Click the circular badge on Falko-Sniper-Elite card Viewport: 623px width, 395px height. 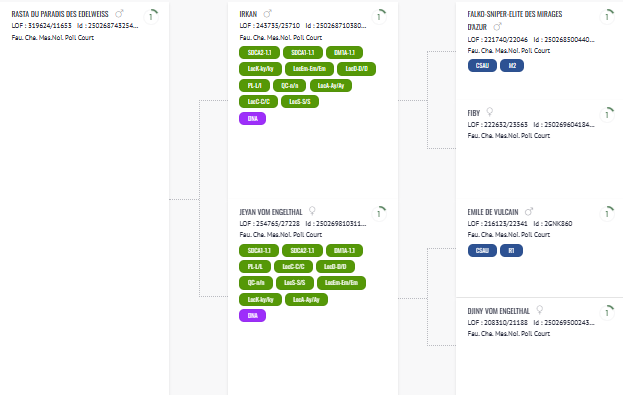pos(607,17)
